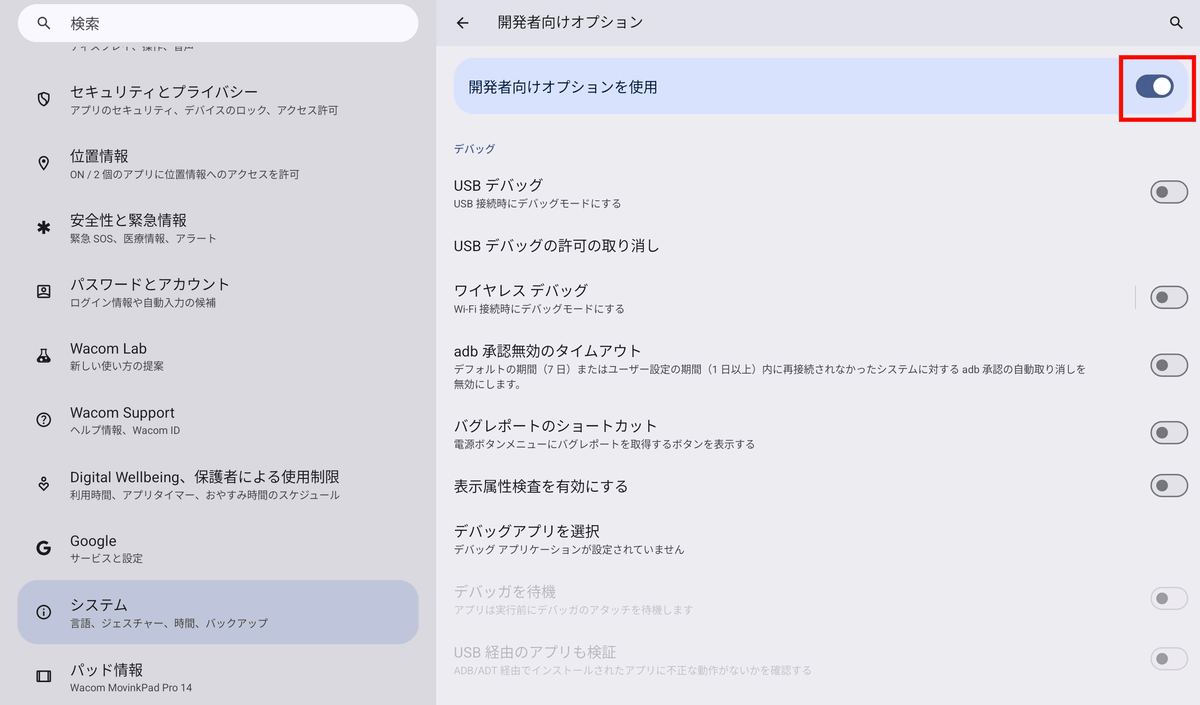Click the search magnifier in the header
1200x705 pixels.
point(1176,22)
